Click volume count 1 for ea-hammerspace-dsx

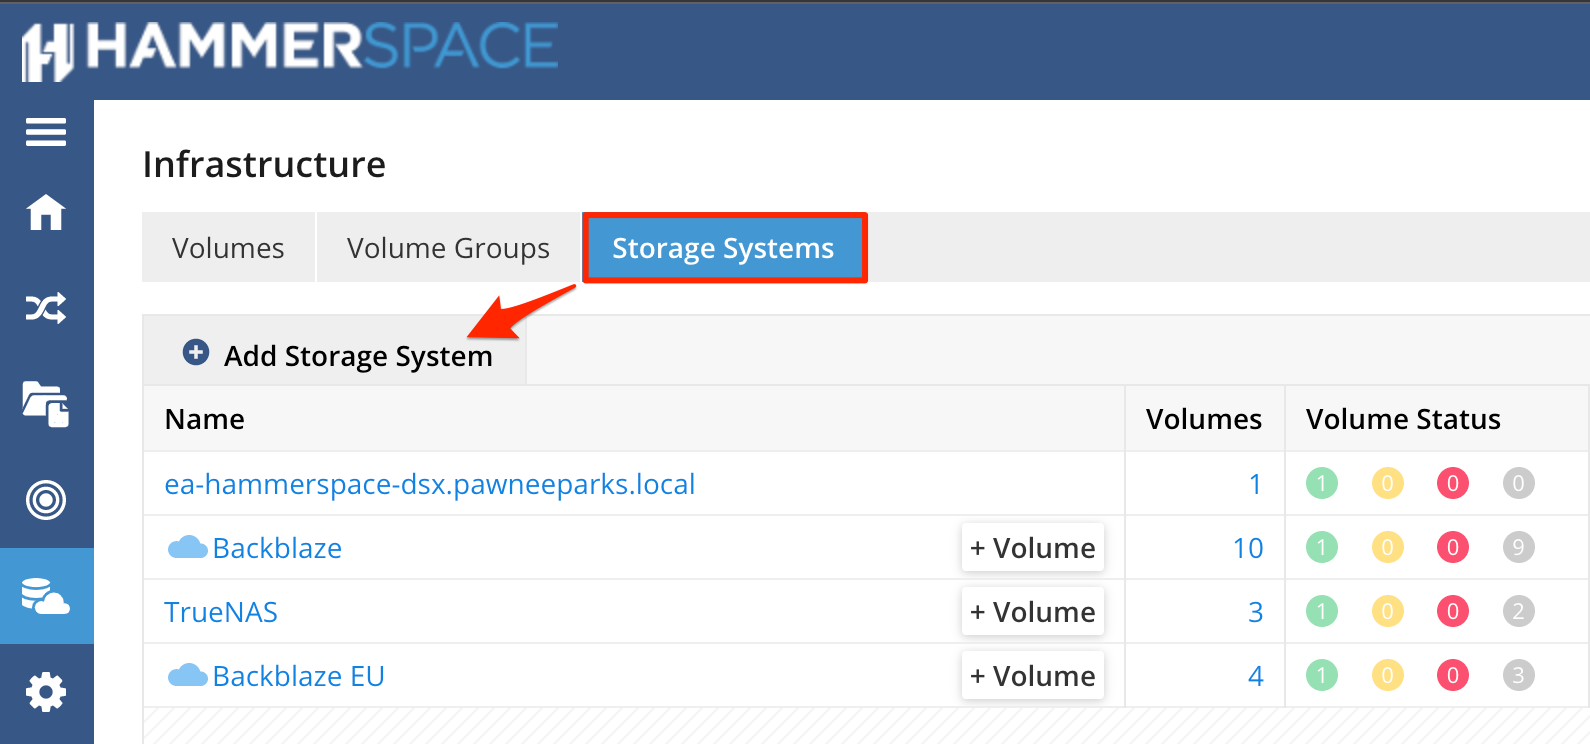1256,484
